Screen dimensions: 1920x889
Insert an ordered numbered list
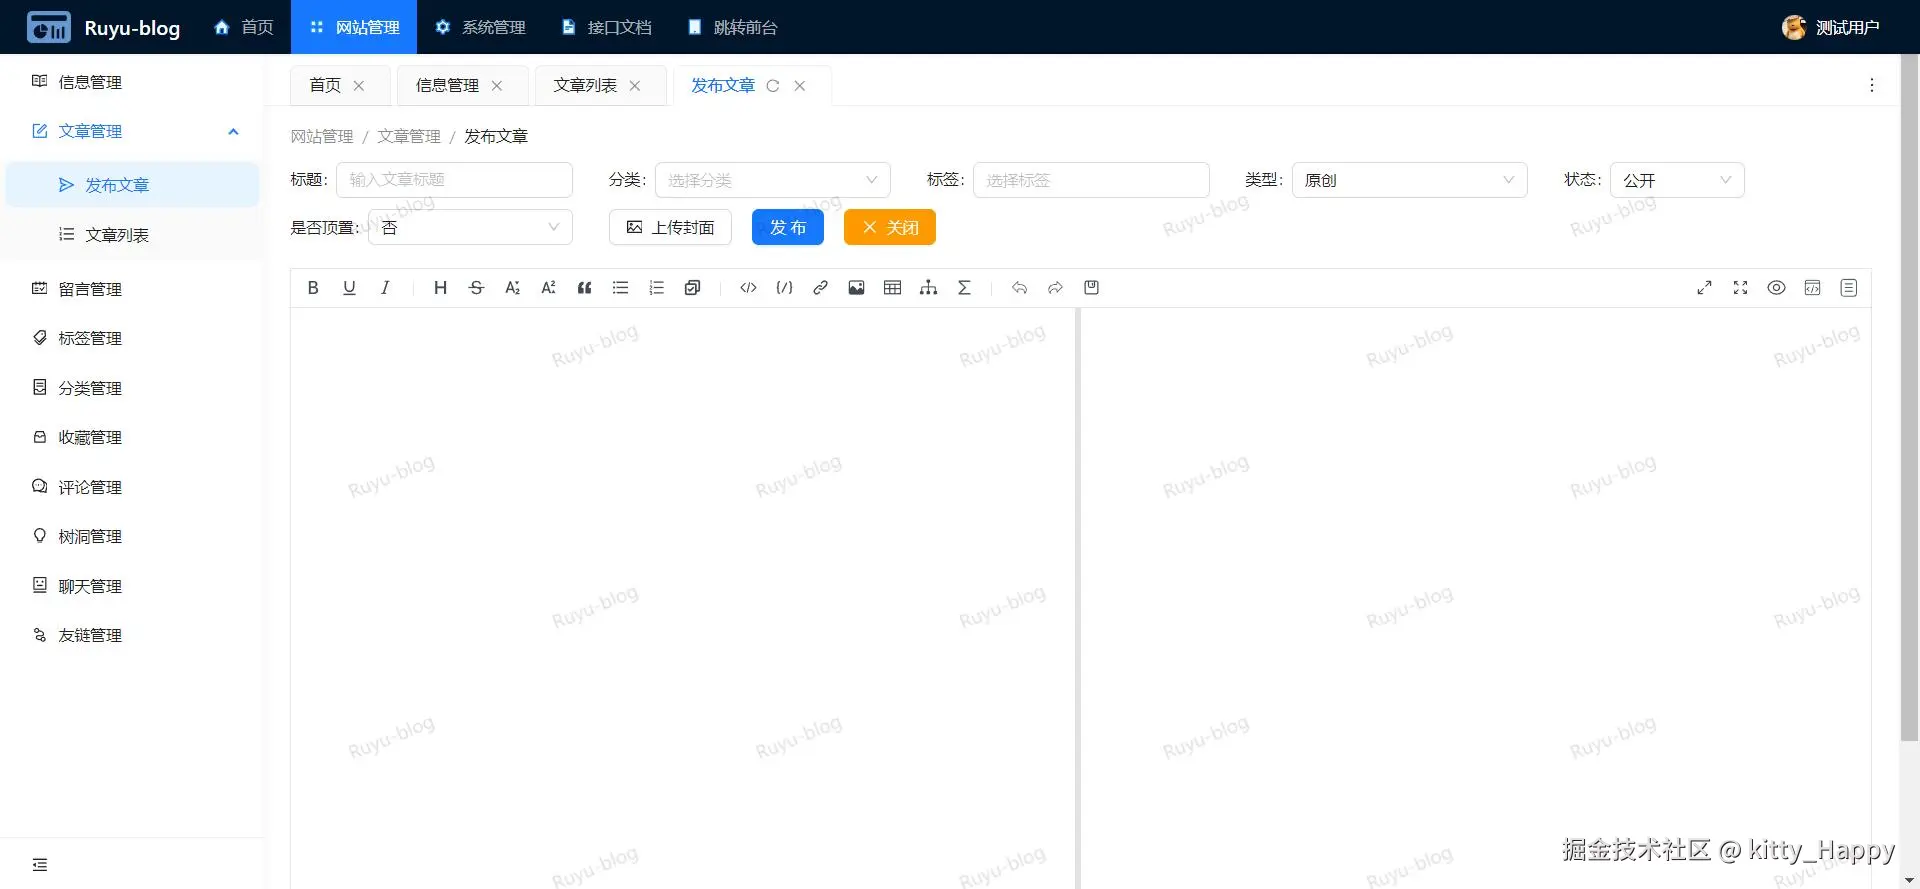pyautogui.click(x=656, y=288)
